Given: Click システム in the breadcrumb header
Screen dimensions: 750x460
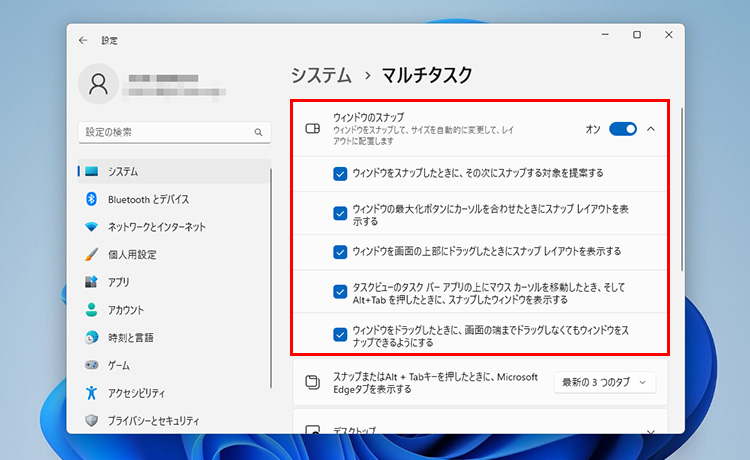Looking at the screenshot, I should pos(321,75).
